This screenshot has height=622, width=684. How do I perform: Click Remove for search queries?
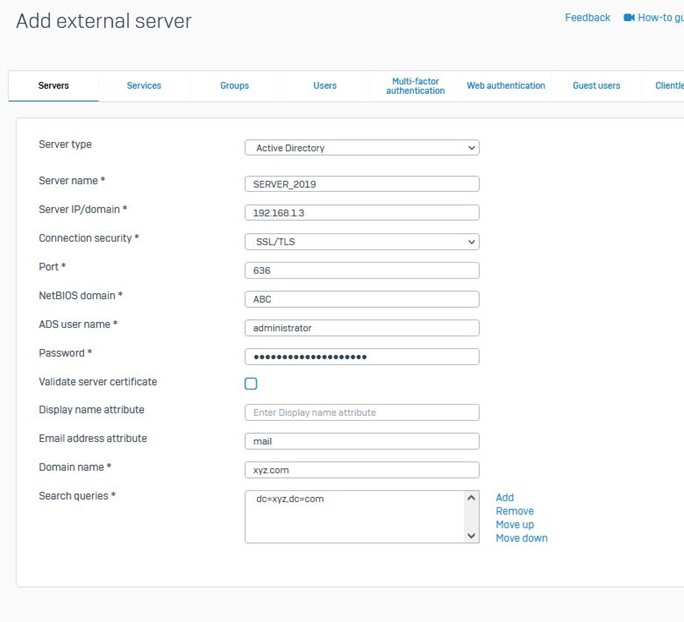tap(514, 511)
